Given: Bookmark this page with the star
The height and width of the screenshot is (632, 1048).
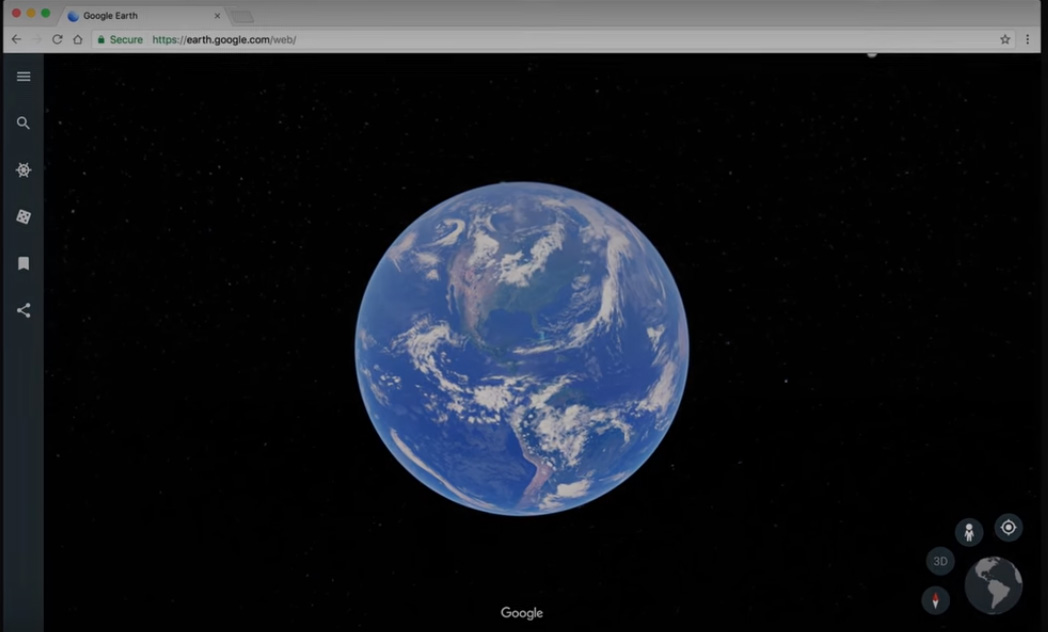Looking at the screenshot, I should click(1005, 40).
